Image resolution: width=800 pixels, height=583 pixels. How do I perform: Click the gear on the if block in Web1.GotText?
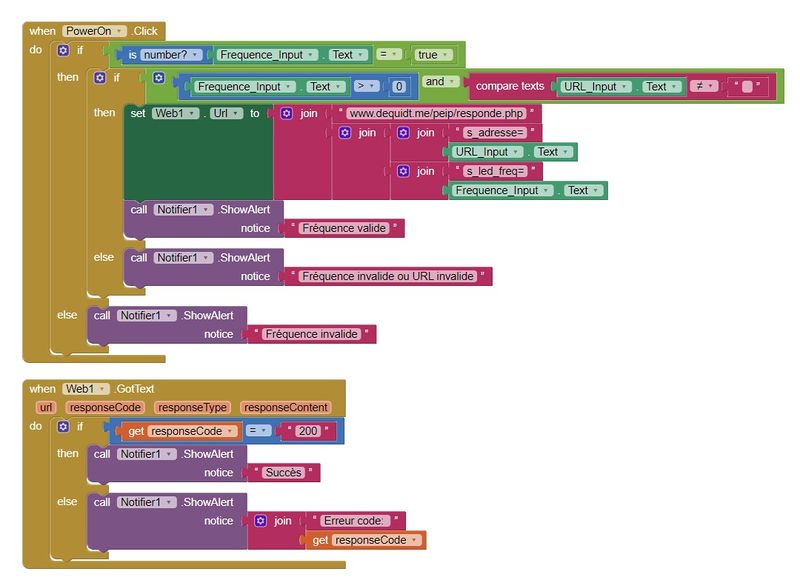click(64, 427)
